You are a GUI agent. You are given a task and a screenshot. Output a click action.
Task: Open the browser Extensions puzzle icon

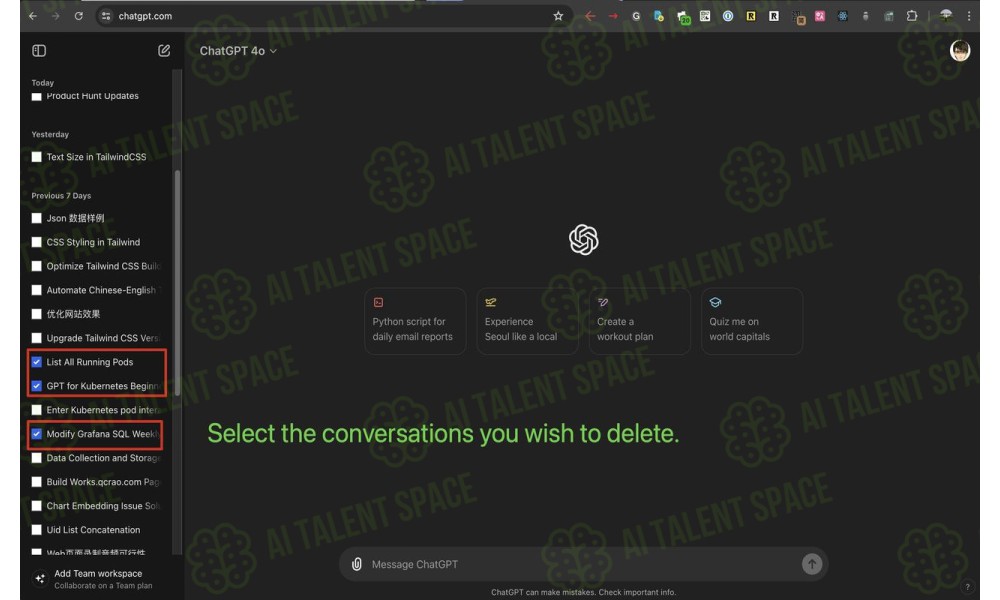911,16
